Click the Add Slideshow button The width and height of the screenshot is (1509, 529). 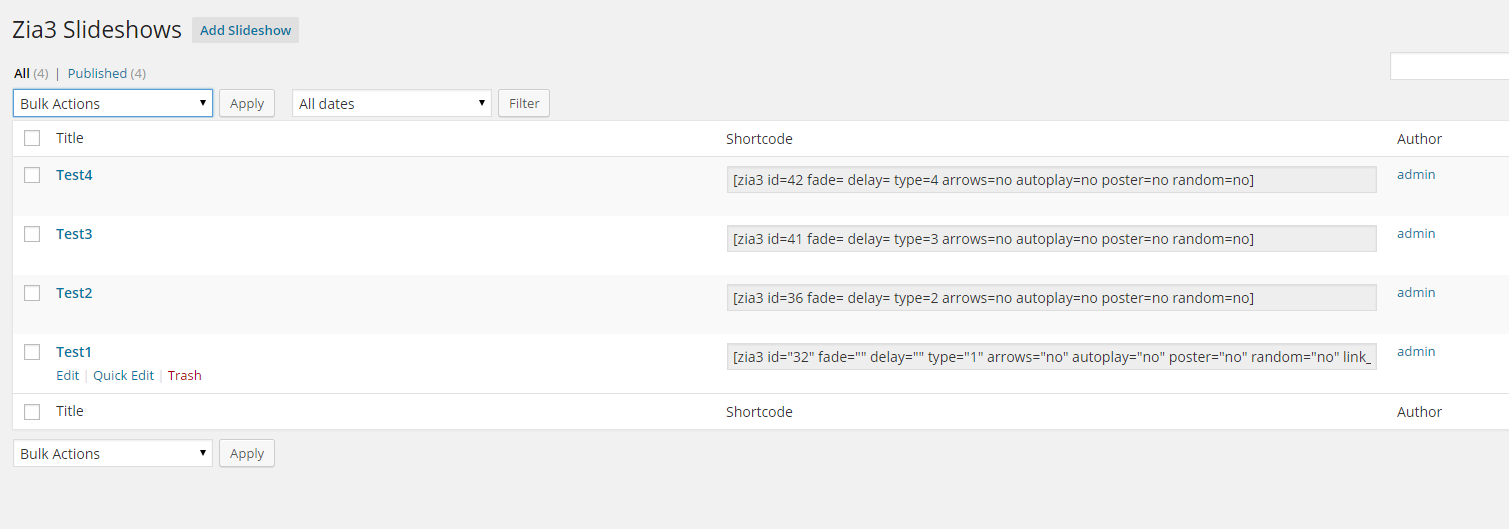pos(245,30)
